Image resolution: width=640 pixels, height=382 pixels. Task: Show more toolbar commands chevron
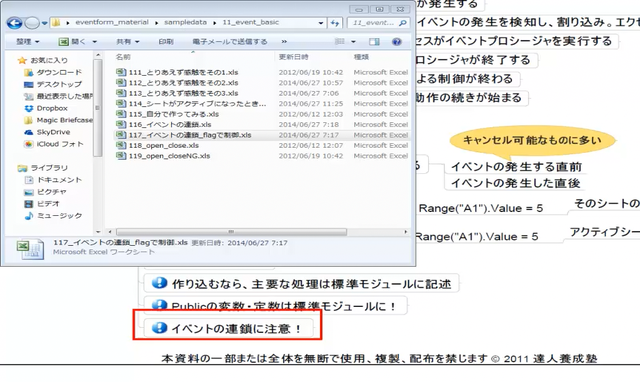(x=284, y=42)
